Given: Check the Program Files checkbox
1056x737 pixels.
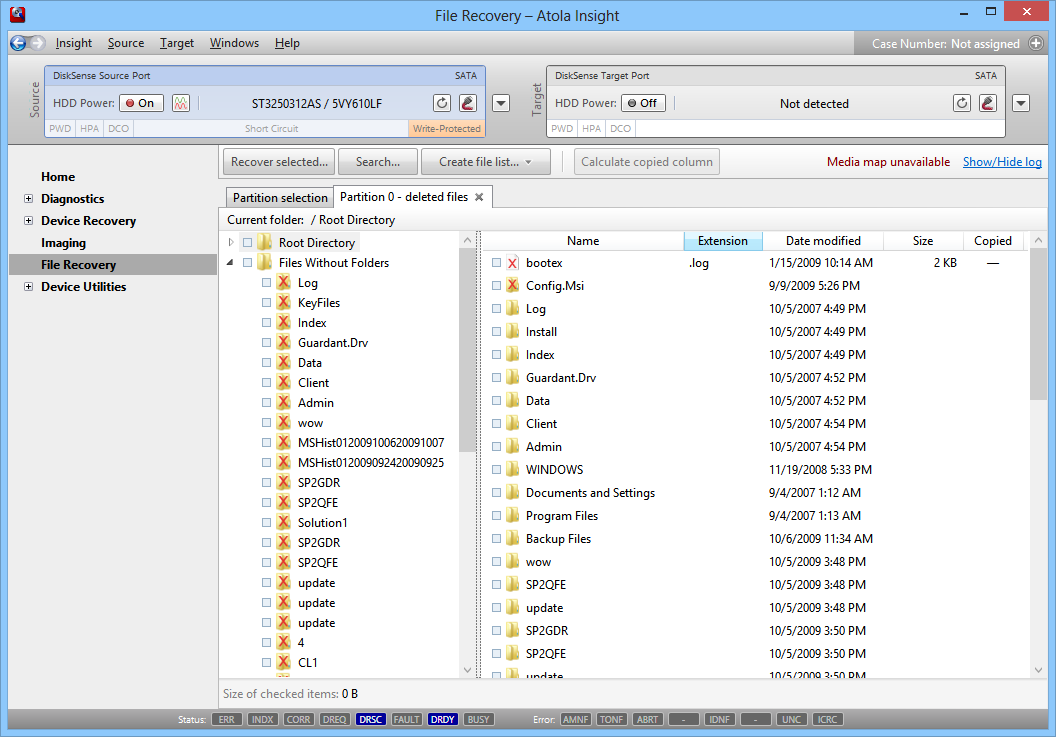Looking at the screenshot, I should point(496,515).
